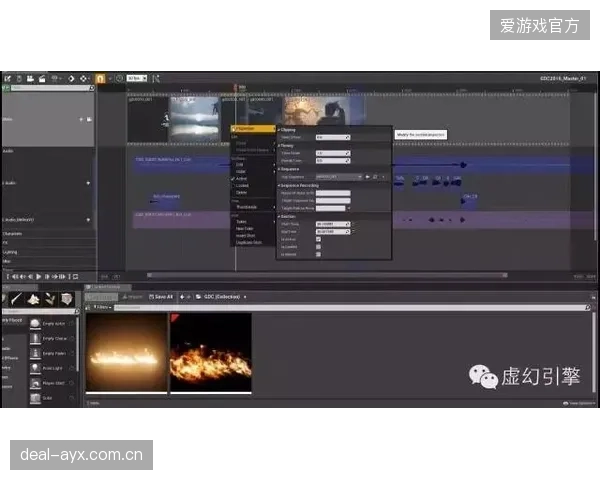Toggle the Active context menu entry
The image size is (600, 480).
[253, 179]
